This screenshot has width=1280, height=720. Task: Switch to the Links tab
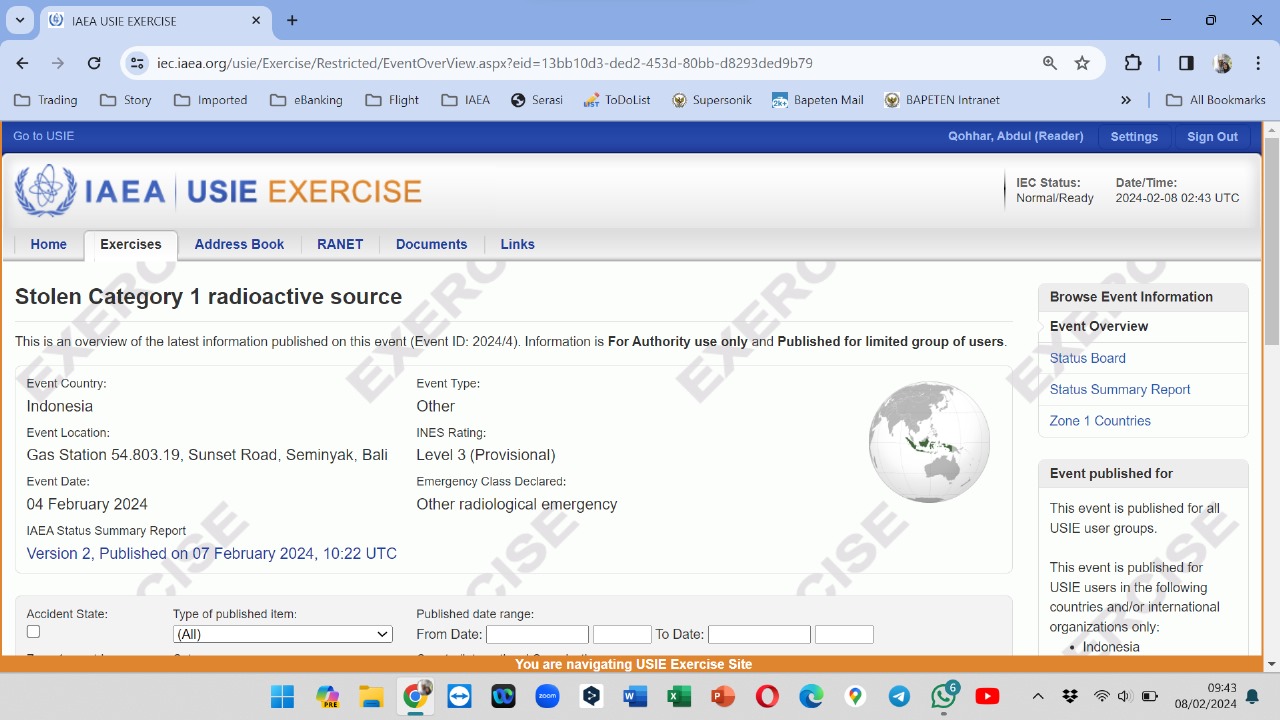coord(517,244)
